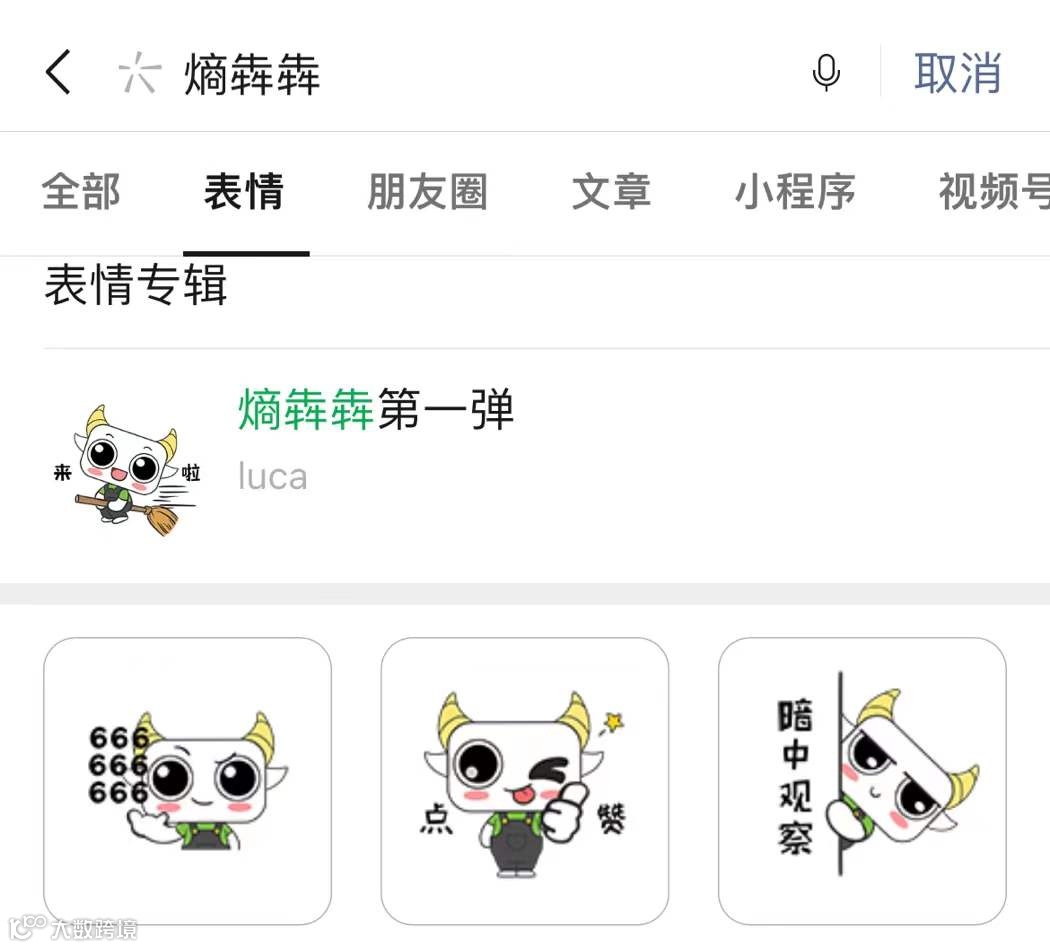The image size is (1050, 948).
Task: Click the search field containing 熵犇犇
Action: tap(462, 73)
